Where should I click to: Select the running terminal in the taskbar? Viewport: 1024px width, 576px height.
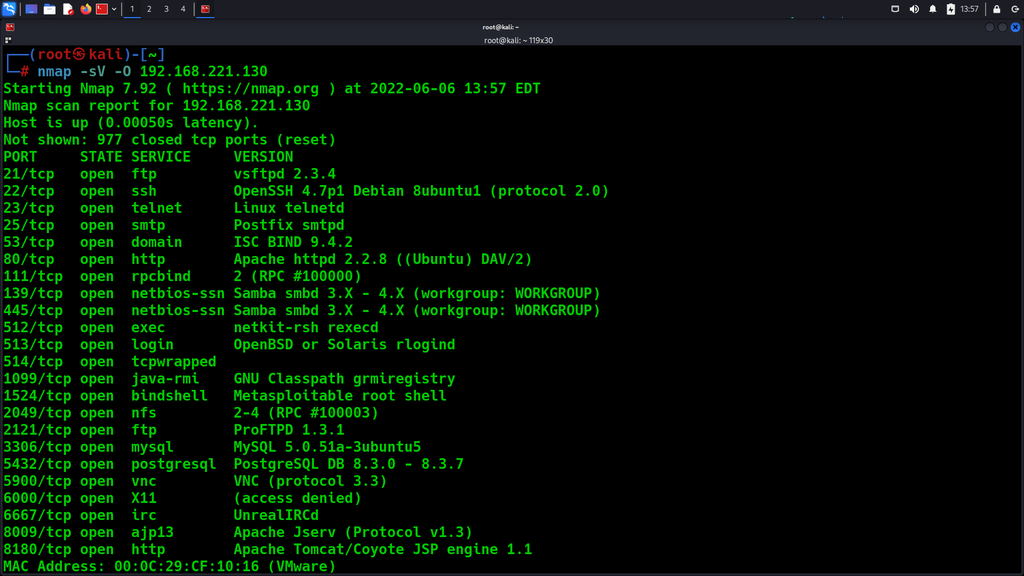(205, 9)
